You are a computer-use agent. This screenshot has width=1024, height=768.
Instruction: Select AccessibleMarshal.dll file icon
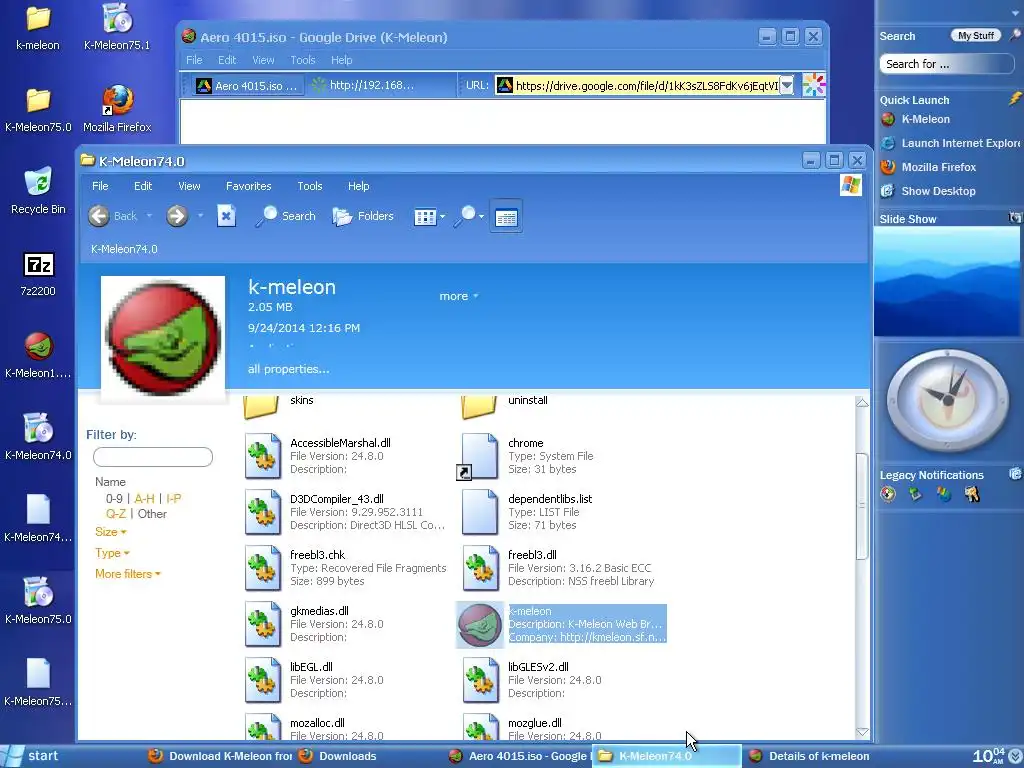coord(263,456)
